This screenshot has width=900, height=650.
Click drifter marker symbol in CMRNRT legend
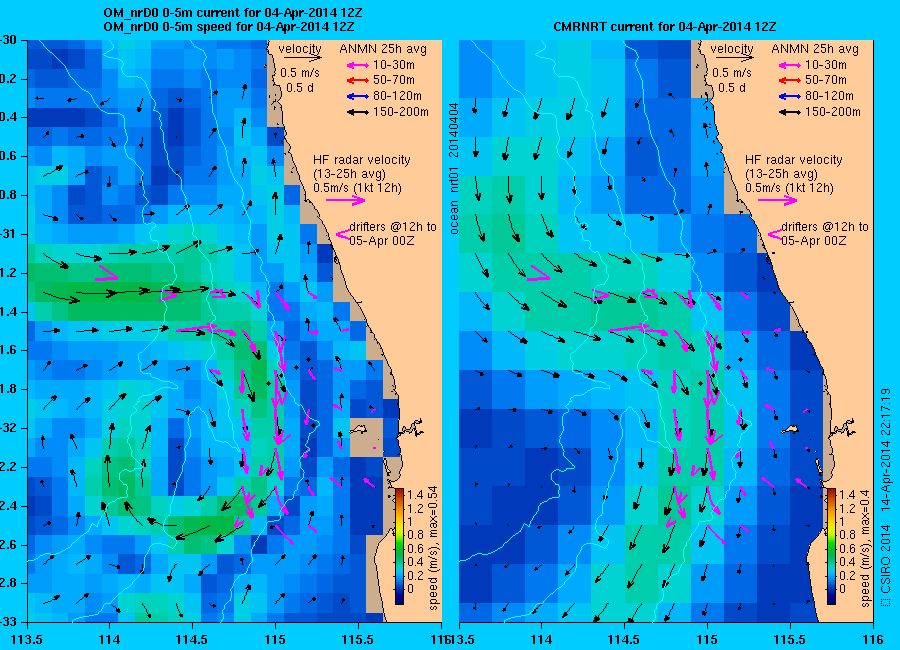click(775, 234)
